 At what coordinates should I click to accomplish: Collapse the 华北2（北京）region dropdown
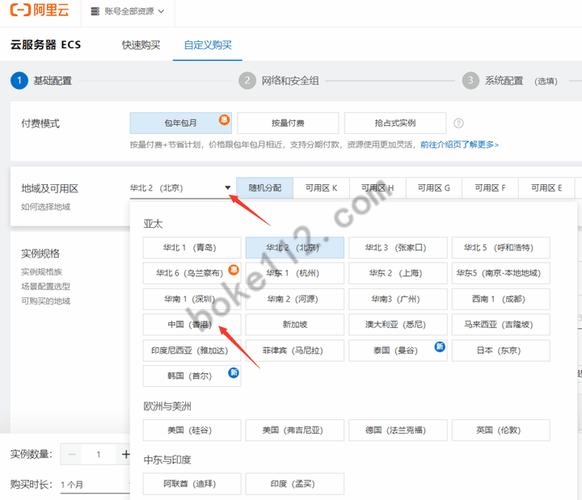180,188
